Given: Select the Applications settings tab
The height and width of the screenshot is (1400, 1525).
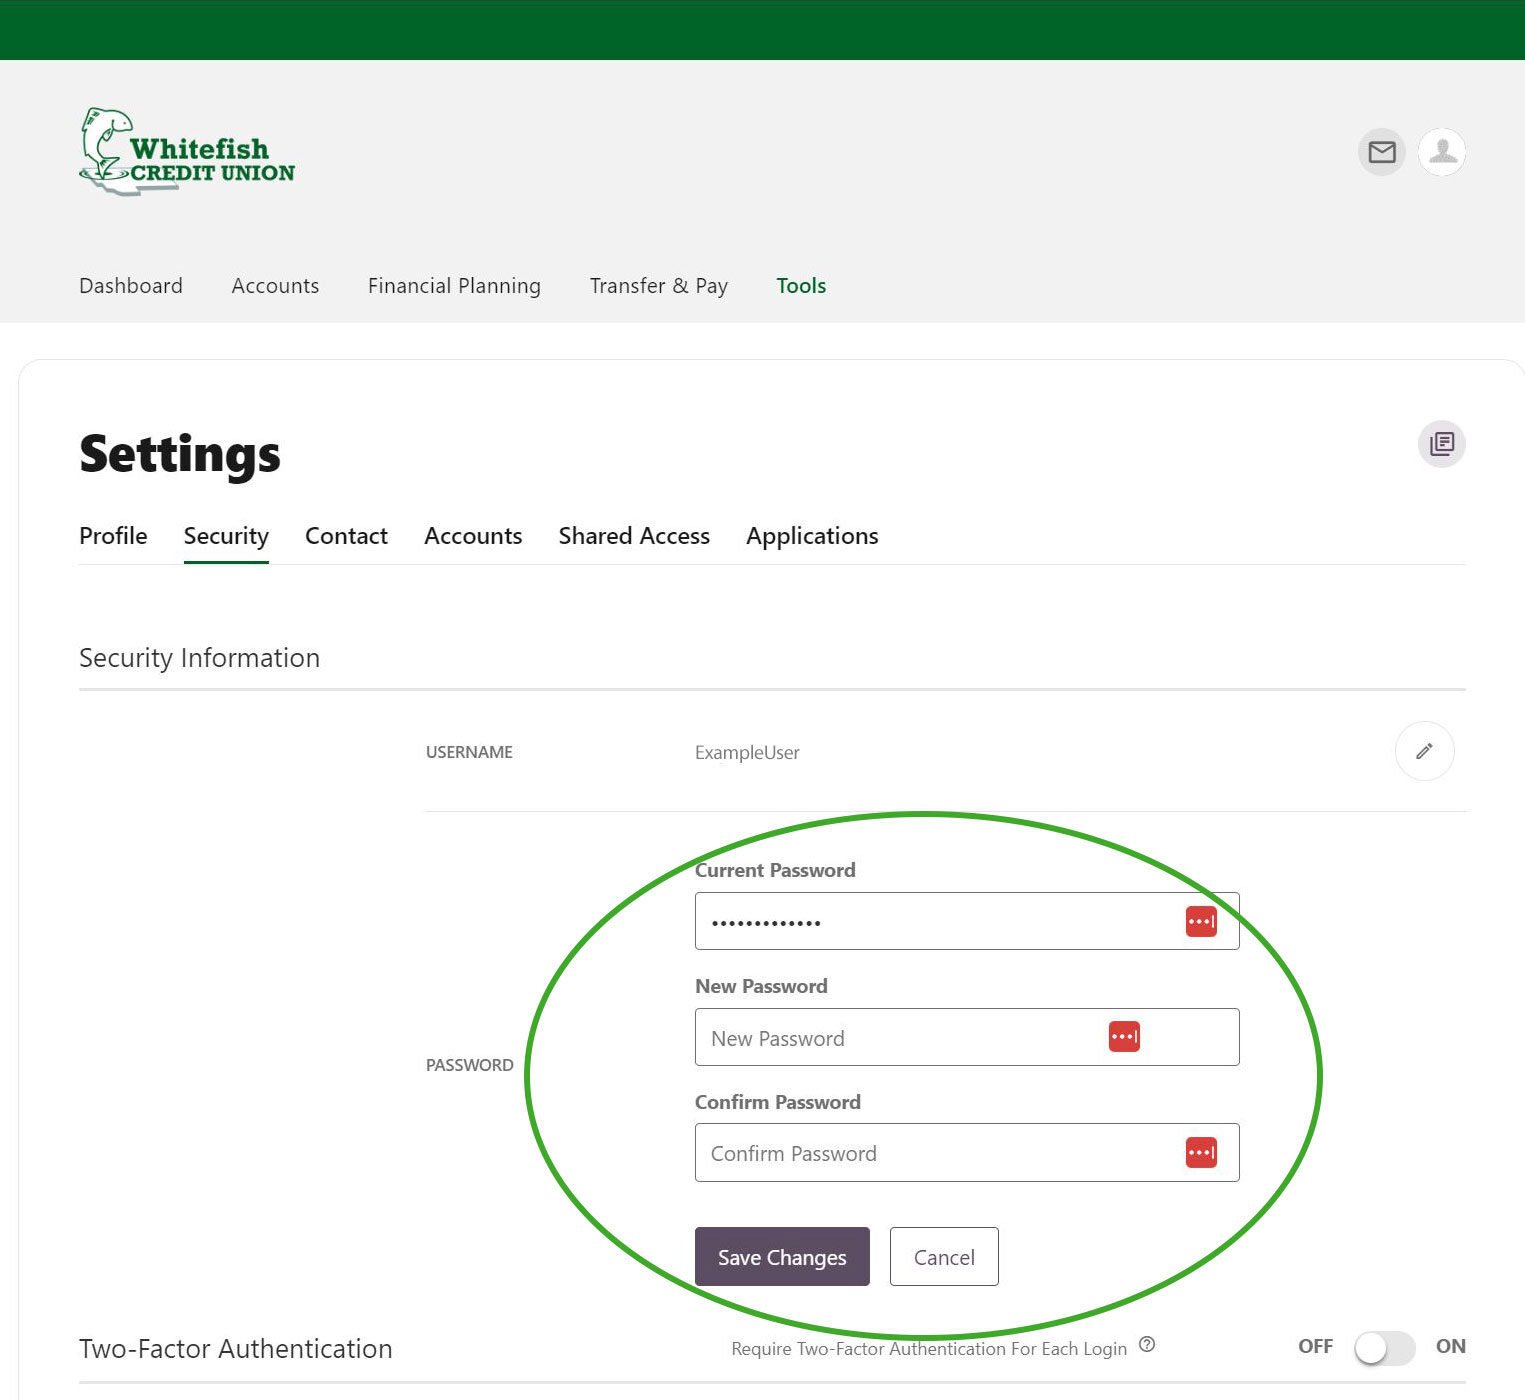Looking at the screenshot, I should pyautogui.click(x=811, y=536).
